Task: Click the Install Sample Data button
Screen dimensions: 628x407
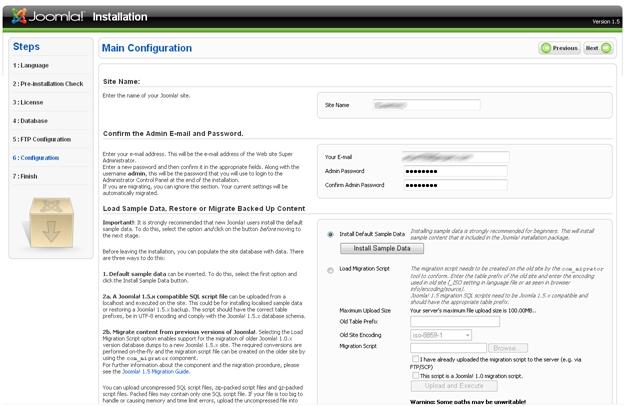Action: 382,248
